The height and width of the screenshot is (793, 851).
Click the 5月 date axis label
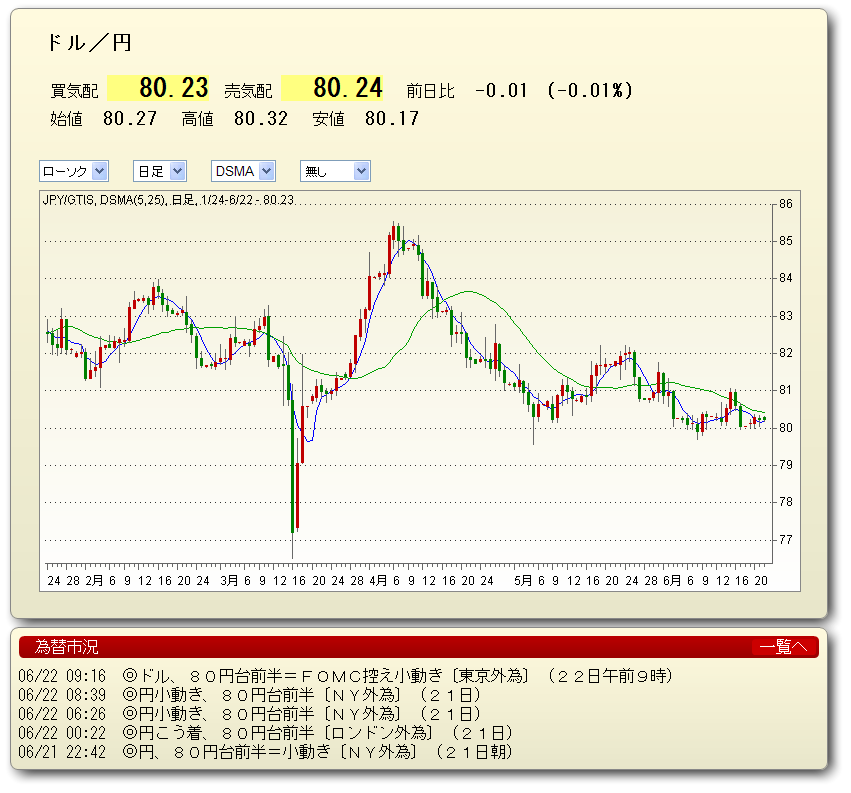[523, 581]
